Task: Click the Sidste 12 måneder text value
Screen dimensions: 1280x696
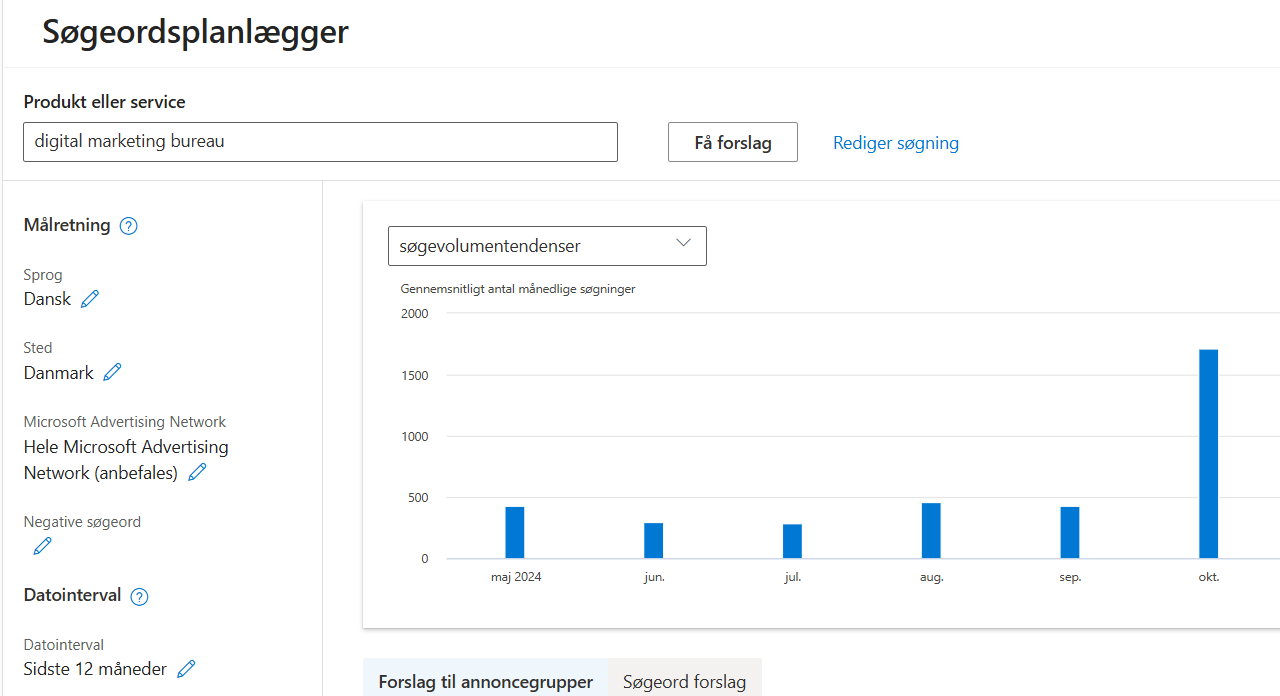Action: 95,669
